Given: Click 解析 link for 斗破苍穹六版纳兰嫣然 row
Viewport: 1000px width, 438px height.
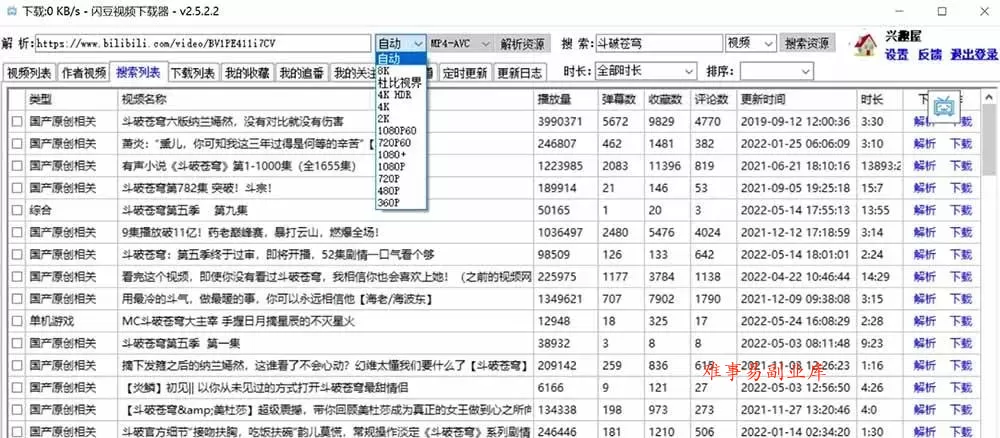Looking at the screenshot, I should coord(924,121).
